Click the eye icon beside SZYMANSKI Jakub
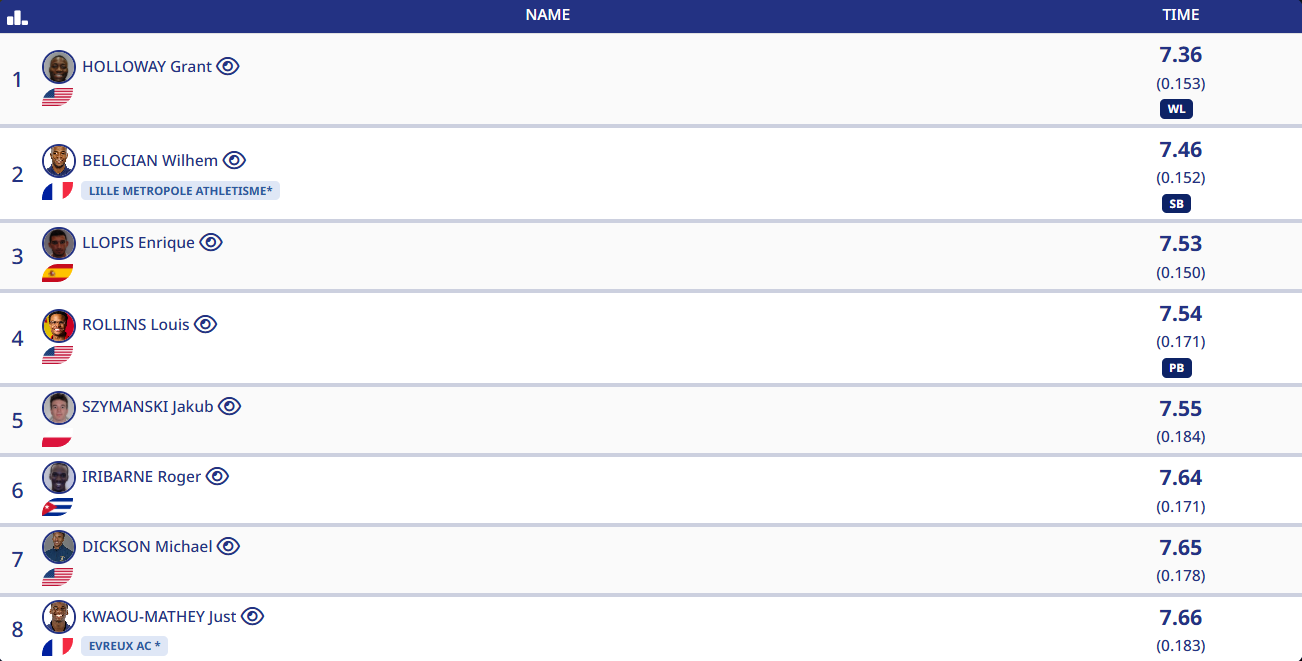 (x=230, y=407)
